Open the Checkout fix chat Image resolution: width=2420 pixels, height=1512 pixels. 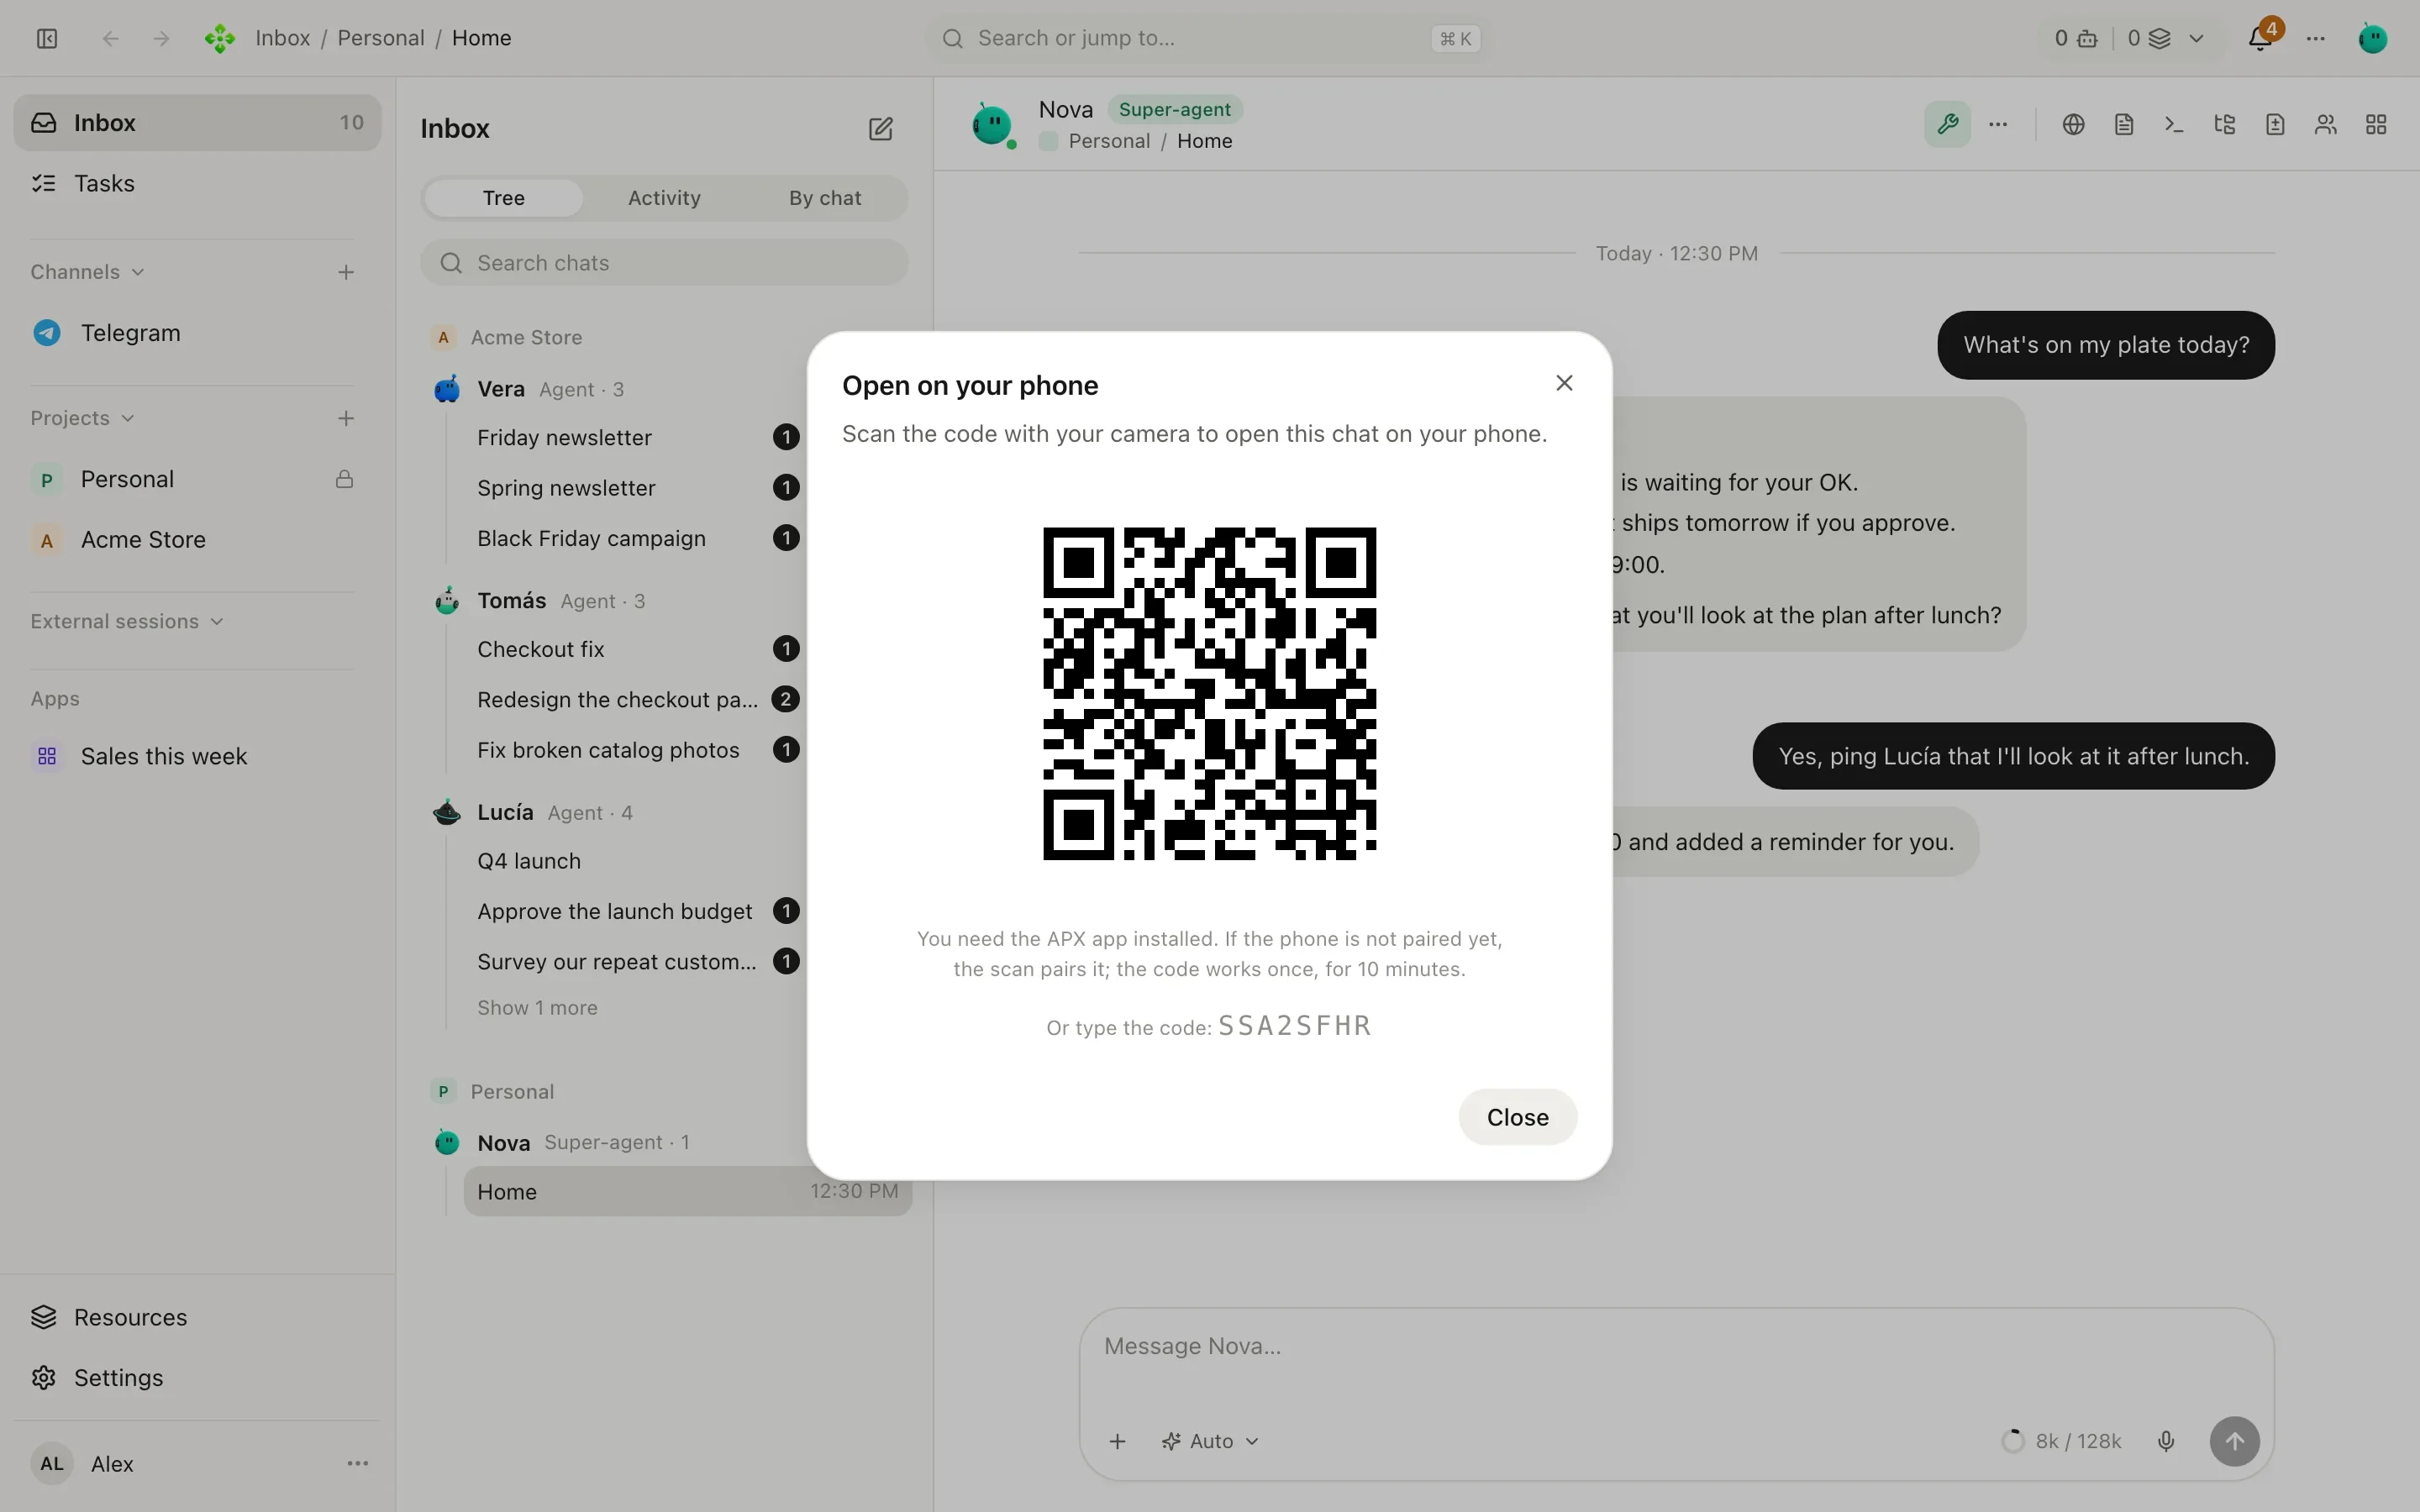[x=636, y=649]
